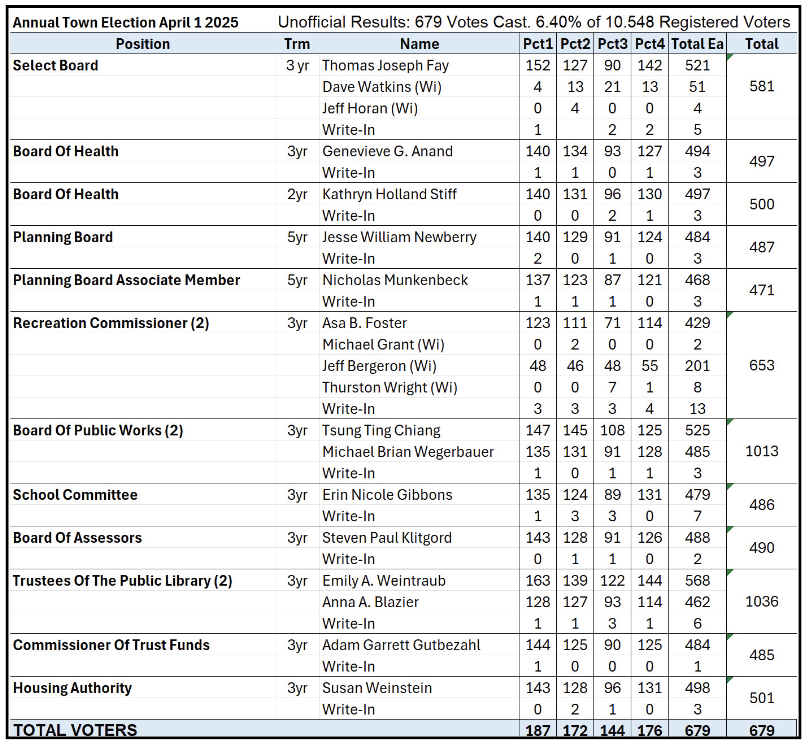Select the "Erin Nicole Gibbons" name cell
The image size is (810, 746).
tap(387, 495)
